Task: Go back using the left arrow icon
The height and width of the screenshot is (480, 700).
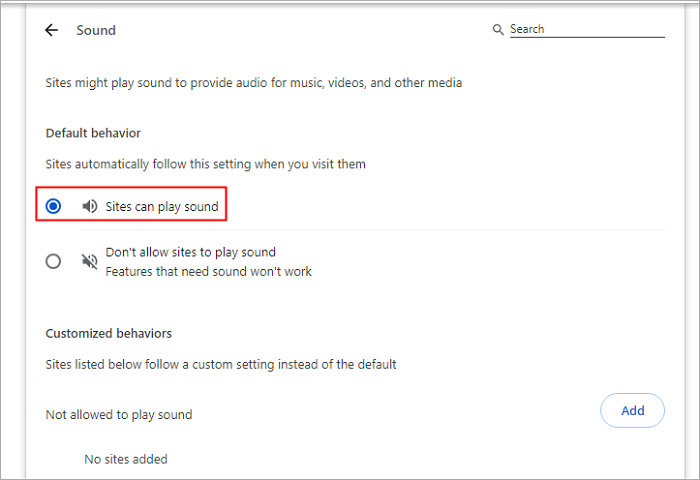Action: coord(52,31)
